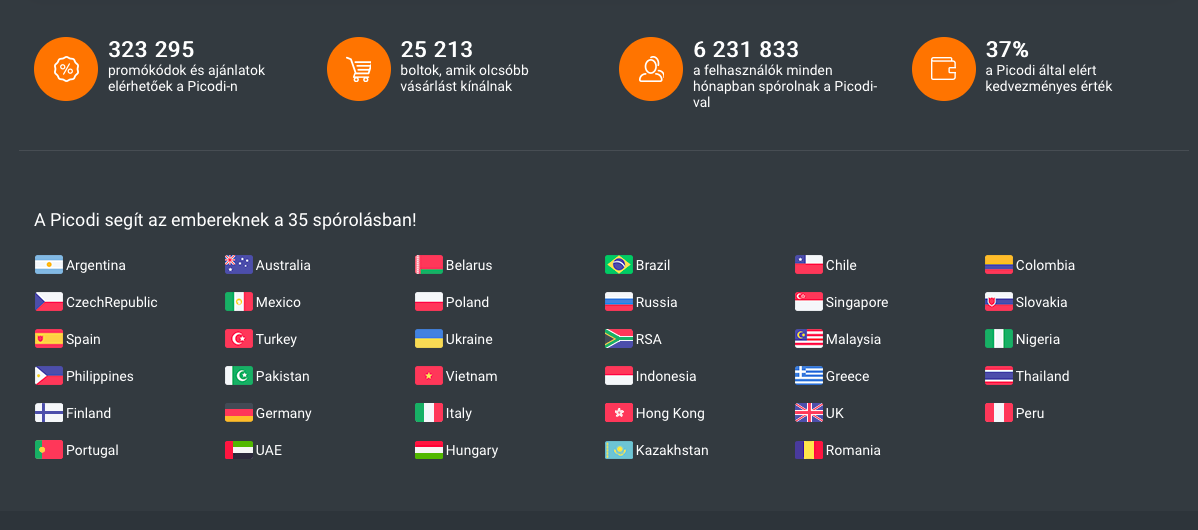Image resolution: width=1198 pixels, height=530 pixels.
Task: Click the Turkey flag icon
Action: coord(239,339)
